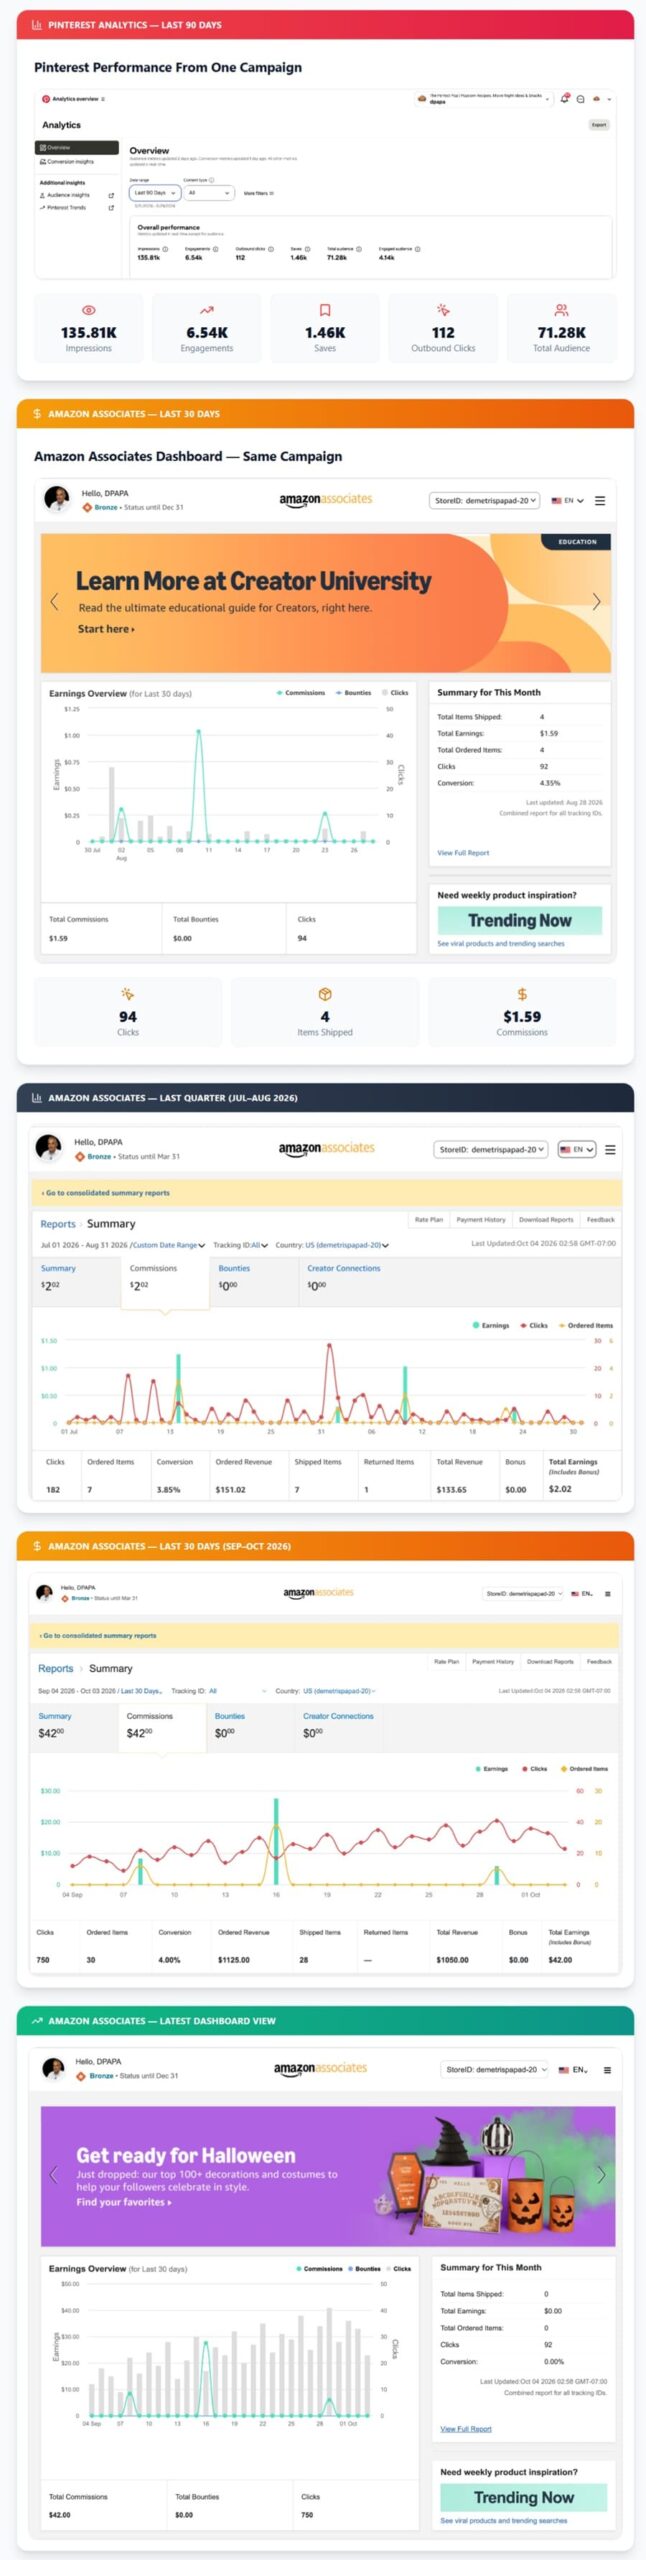The width and height of the screenshot is (646, 2560).
Task: Open StoreID dropdown in the Halloween dashboard
Action: tap(495, 2070)
